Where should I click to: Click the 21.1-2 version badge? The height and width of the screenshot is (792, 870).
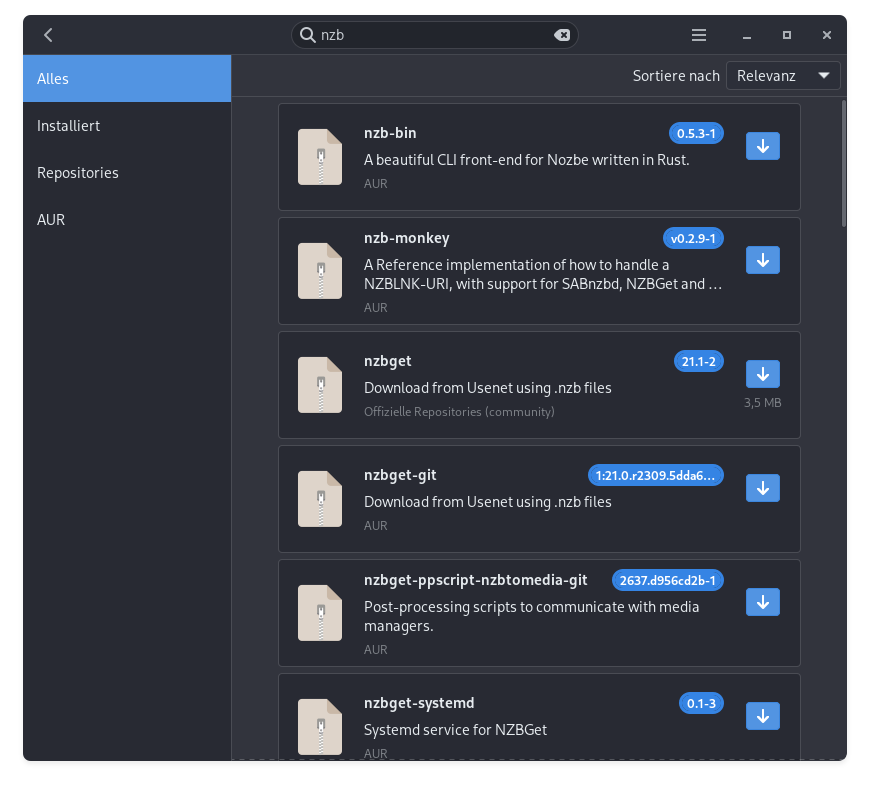tap(698, 361)
